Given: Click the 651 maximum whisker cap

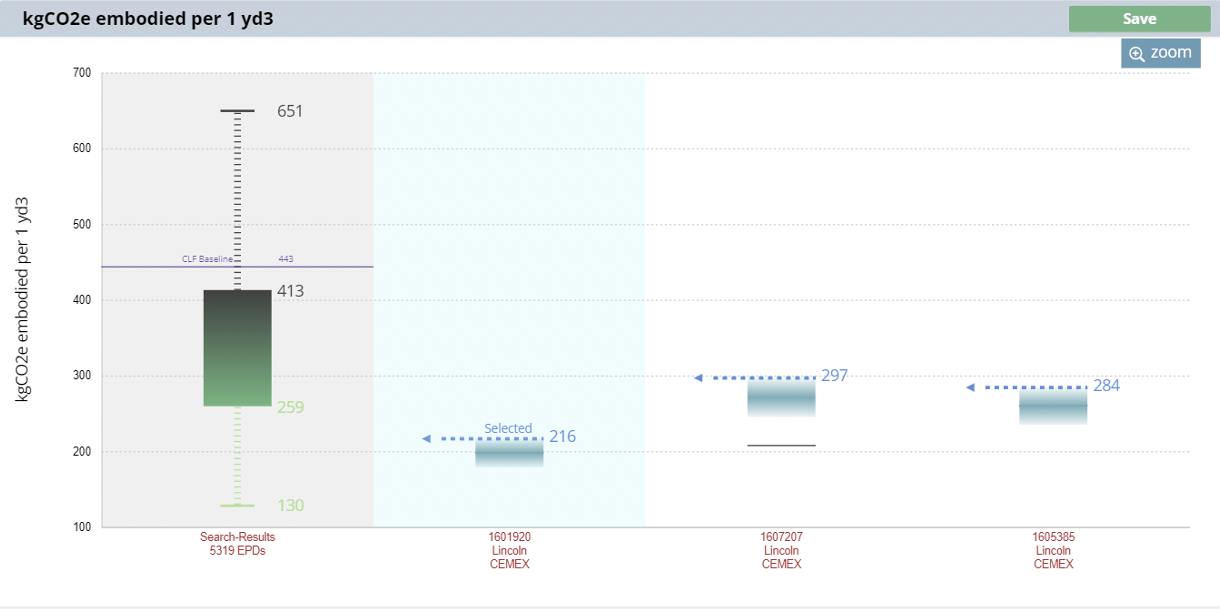Looking at the screenshot, I should (237, 111).
